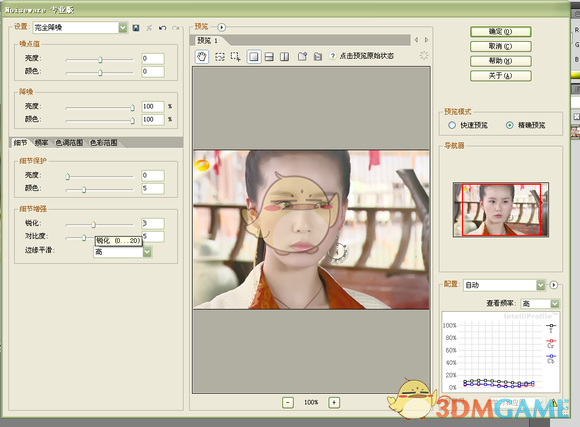This screenshot has width=580, height=427.
Task: Click the 点击预览原始状态 hint text
Action: point(367,56)
